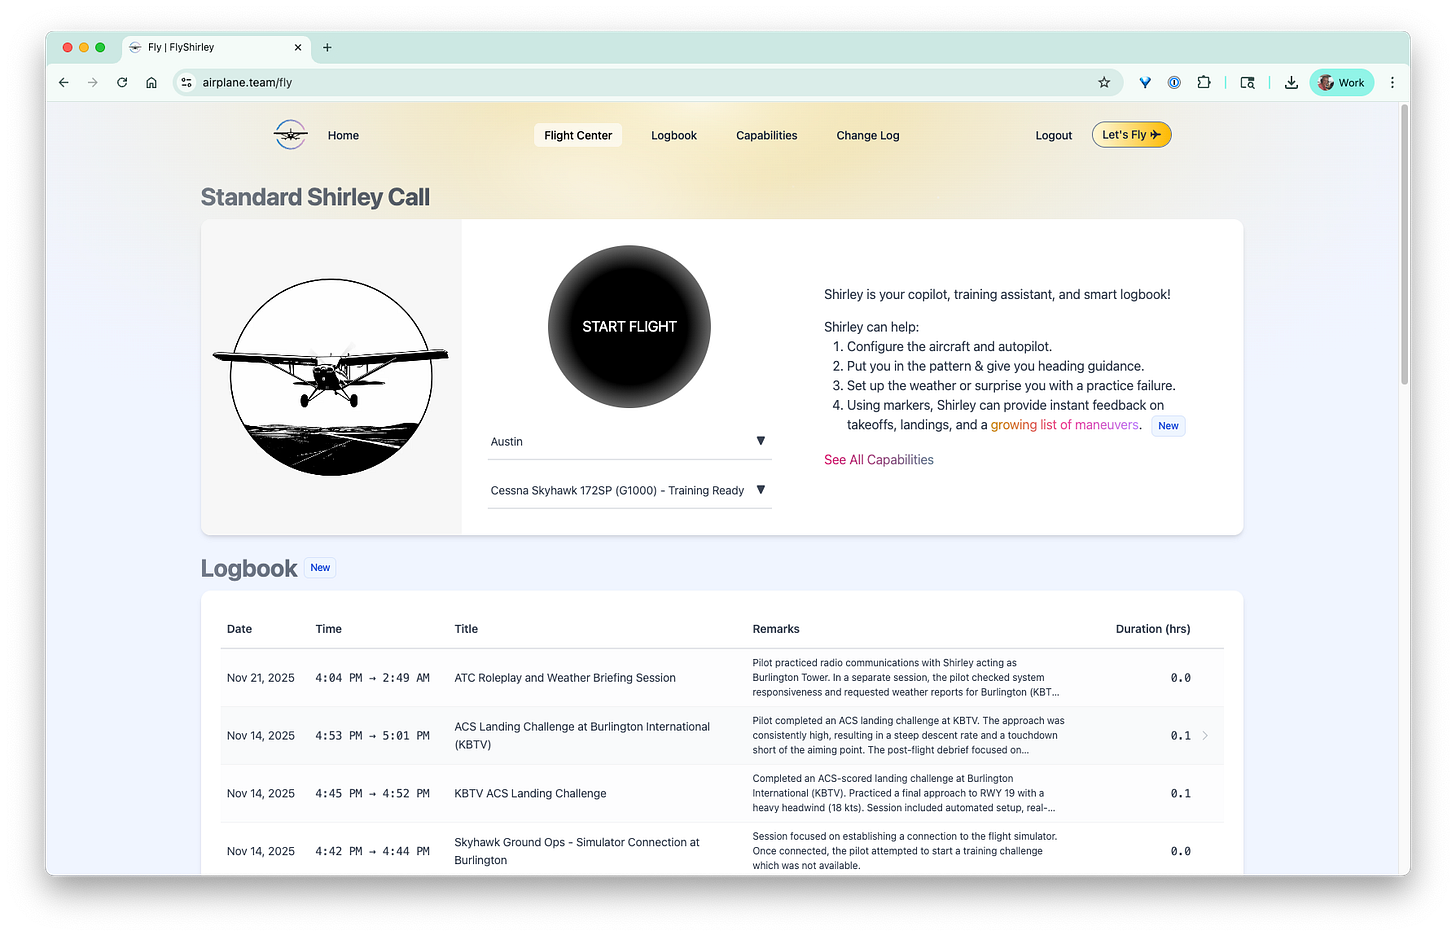Click the Logout link
Viewport: 1456px width, 936px height.
(x=1054, y=136)
